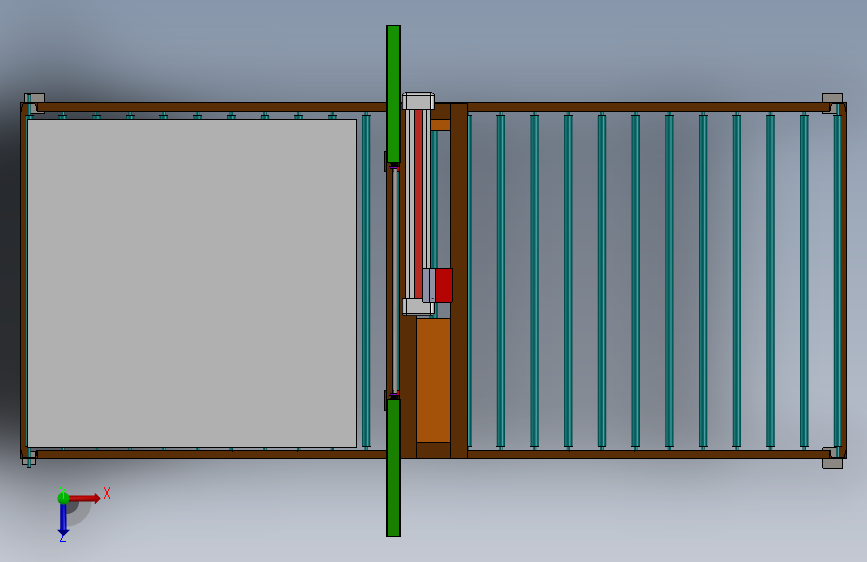Screen dimensions: 867x562
Task: Select the white cylinder end cap at the top
Action: point(419,101)
